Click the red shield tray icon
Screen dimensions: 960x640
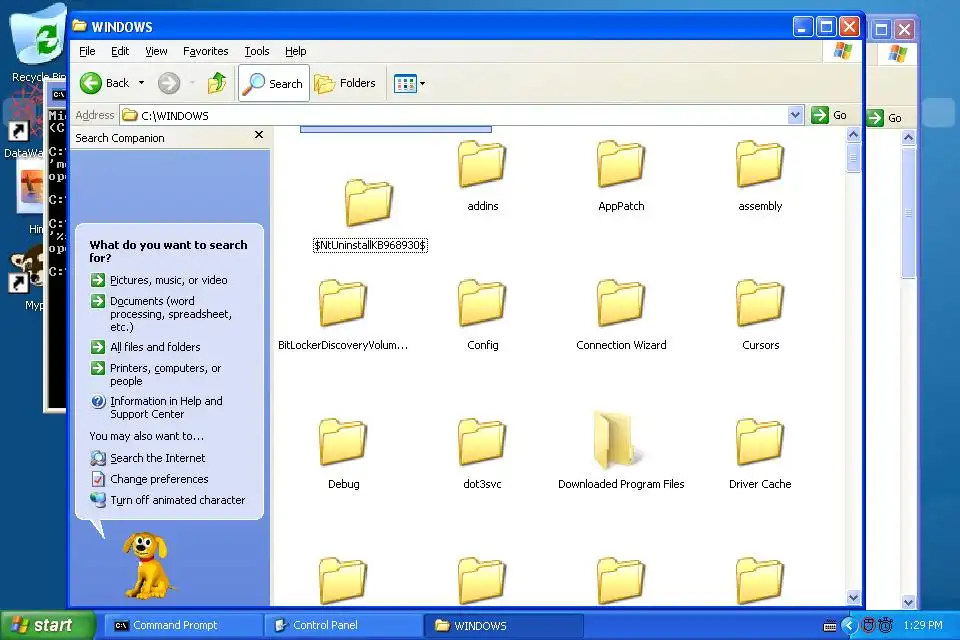pyautogui.click(x=868, y=625)
